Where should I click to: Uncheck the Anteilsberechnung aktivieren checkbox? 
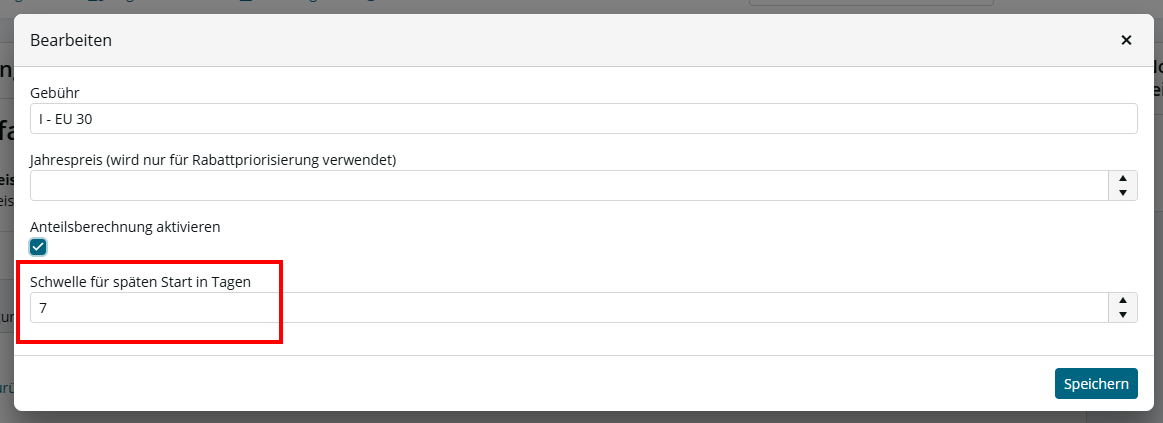pos(38,247)
